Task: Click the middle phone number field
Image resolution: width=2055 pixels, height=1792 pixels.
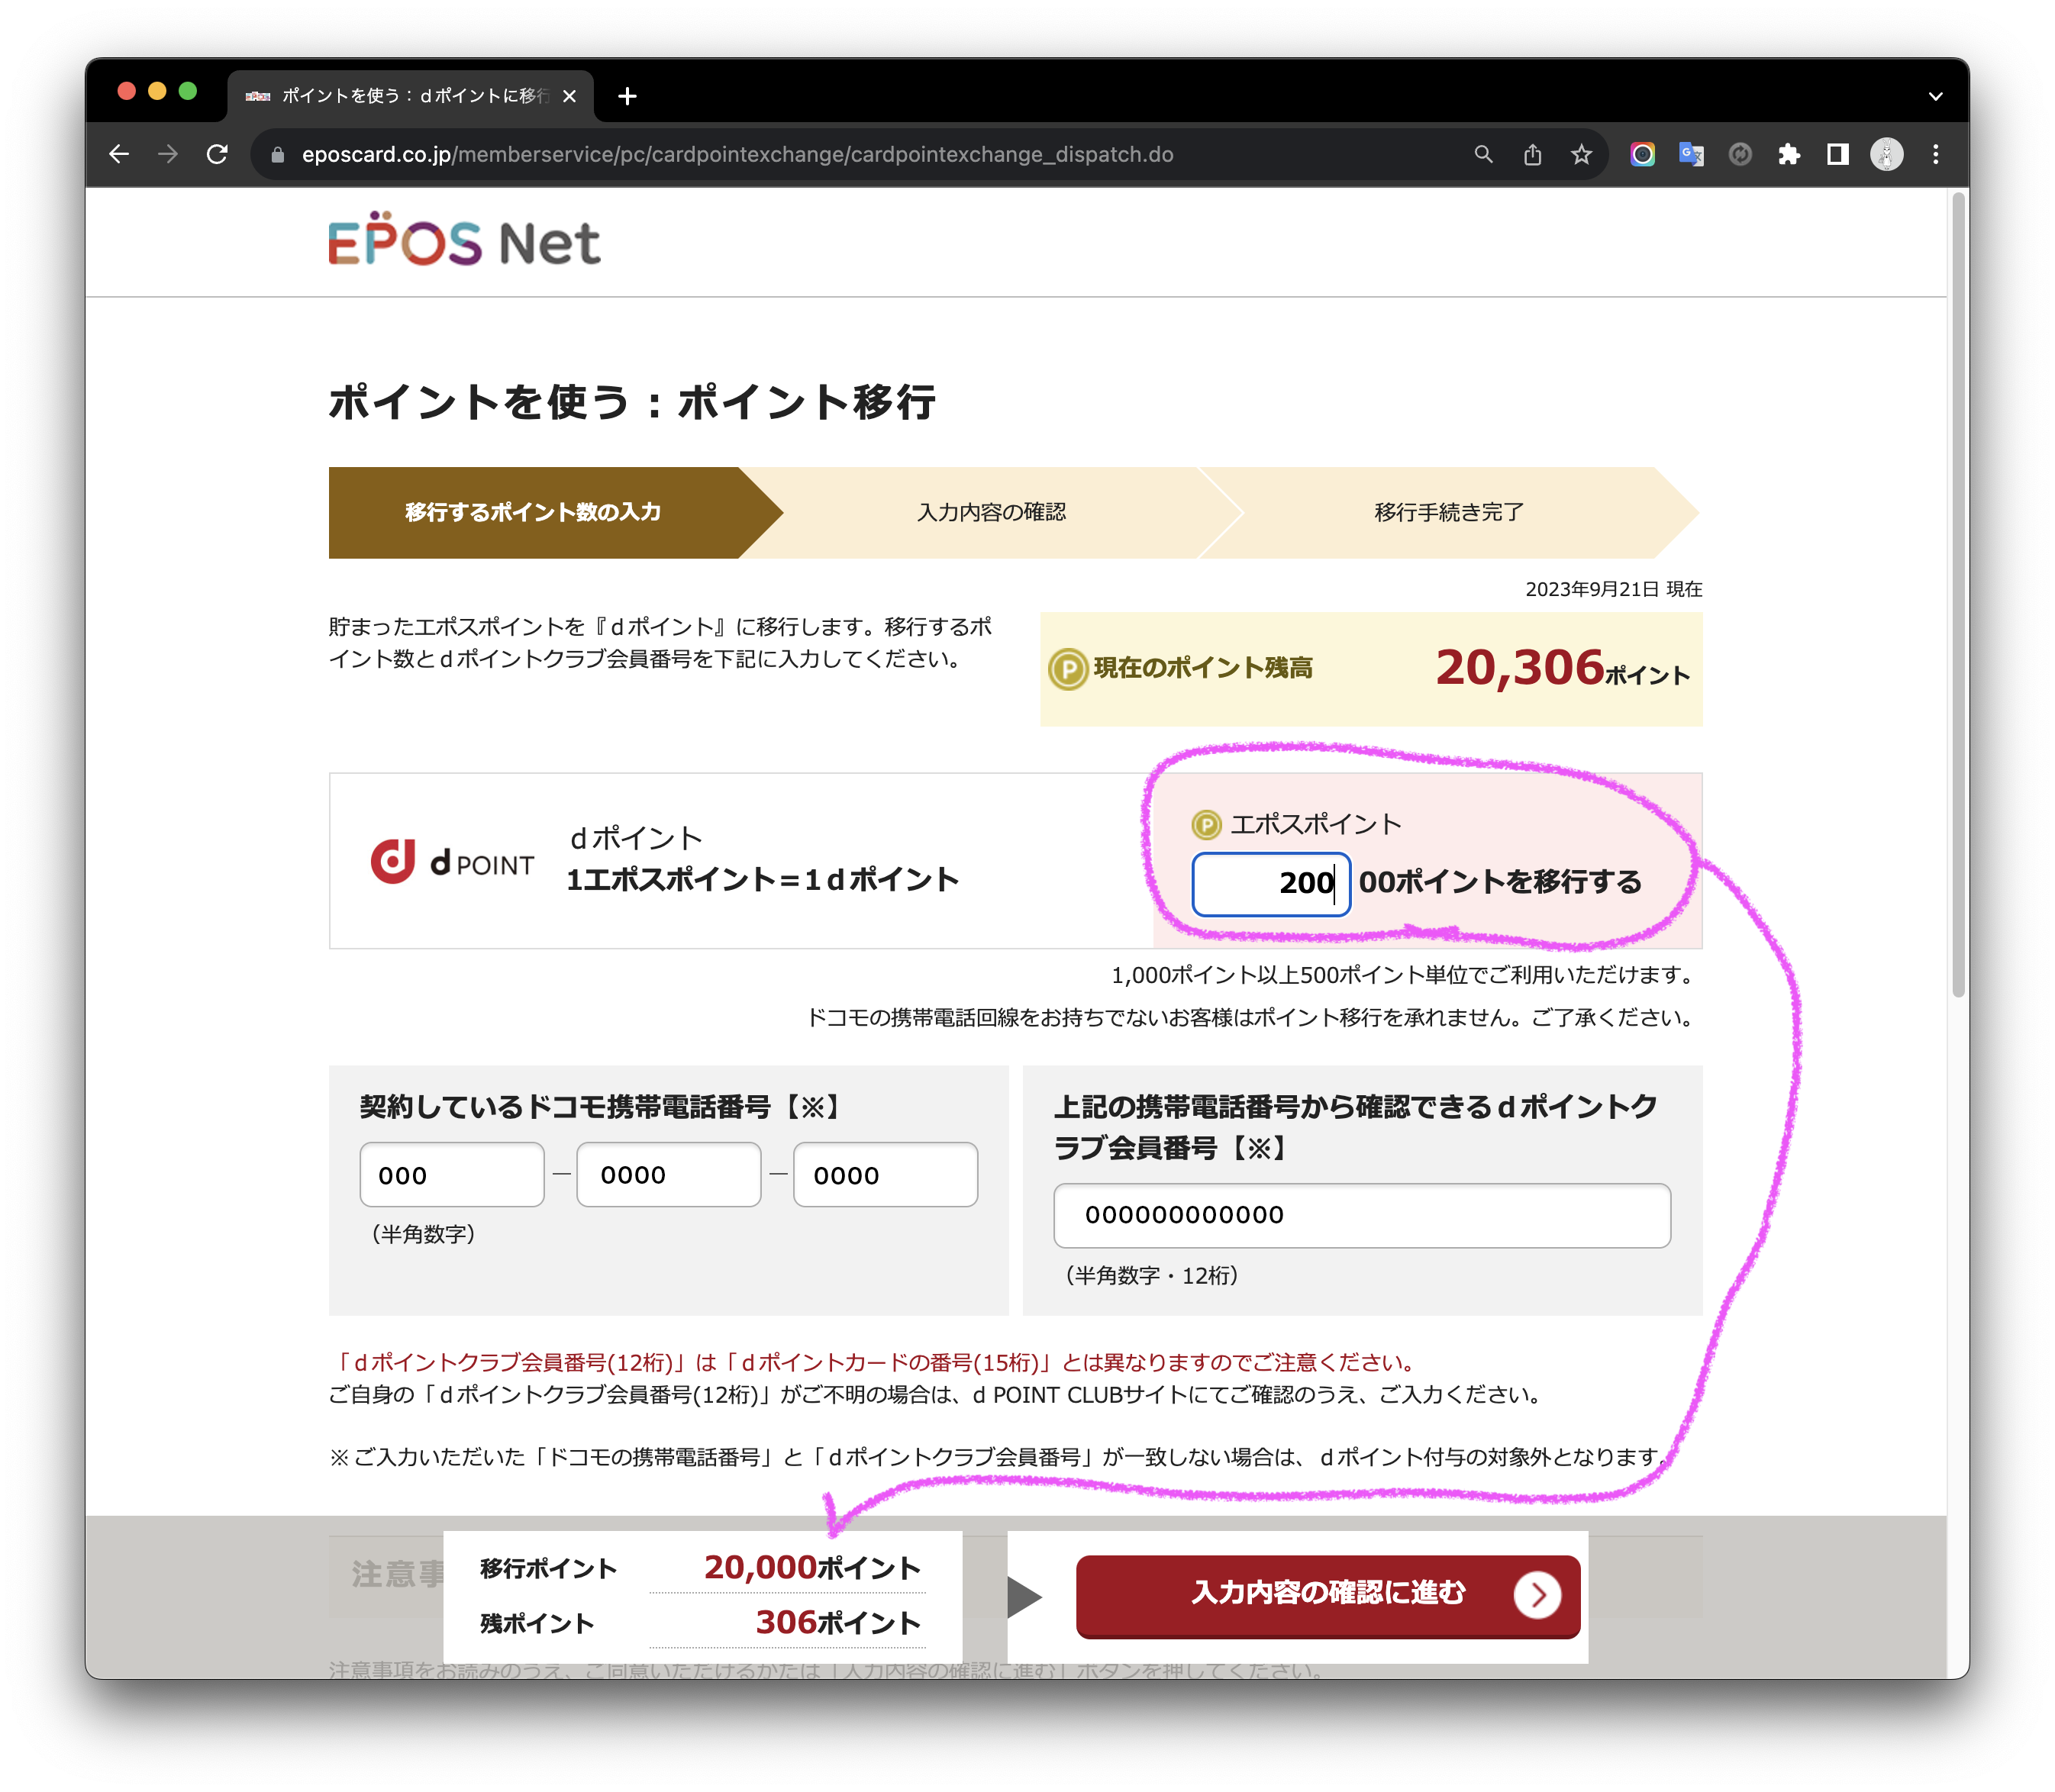Action: click(668, 1174)
